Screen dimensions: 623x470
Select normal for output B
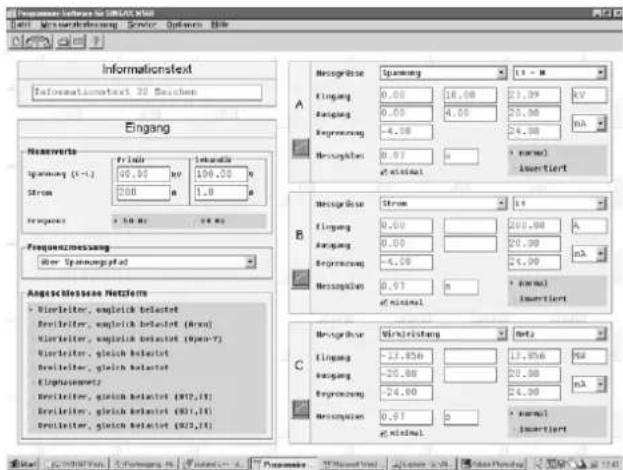pos(529,283)
